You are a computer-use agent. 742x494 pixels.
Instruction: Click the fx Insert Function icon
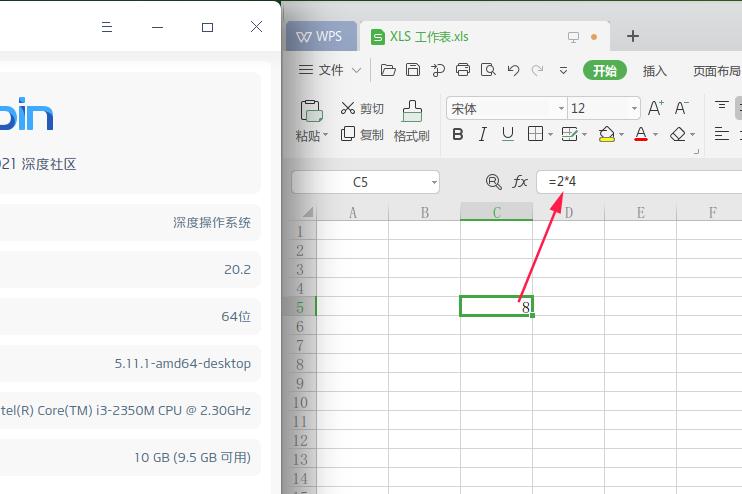click(x=520, y=182)
